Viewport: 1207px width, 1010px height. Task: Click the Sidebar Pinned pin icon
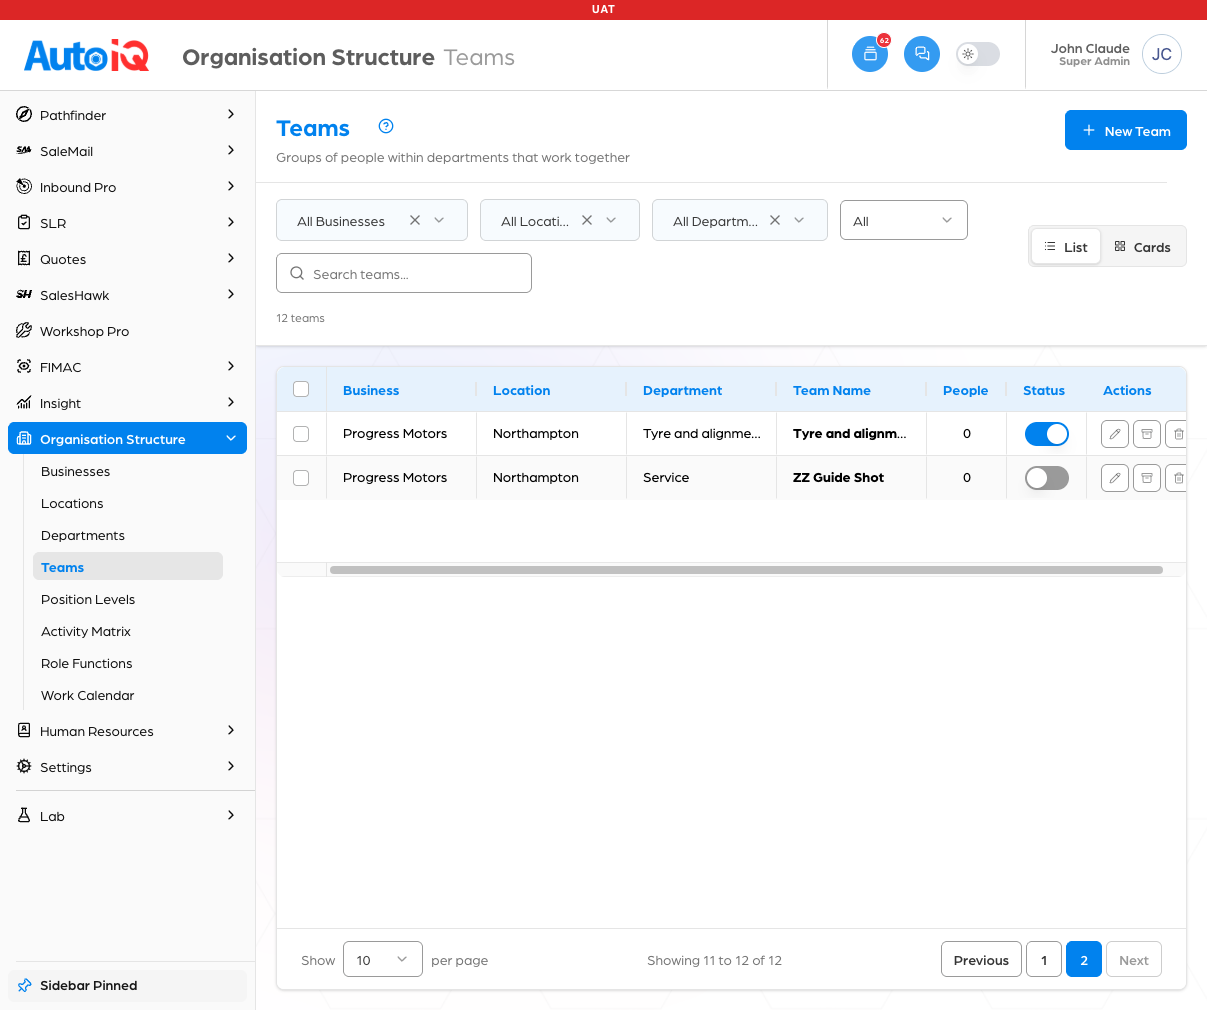25,985
